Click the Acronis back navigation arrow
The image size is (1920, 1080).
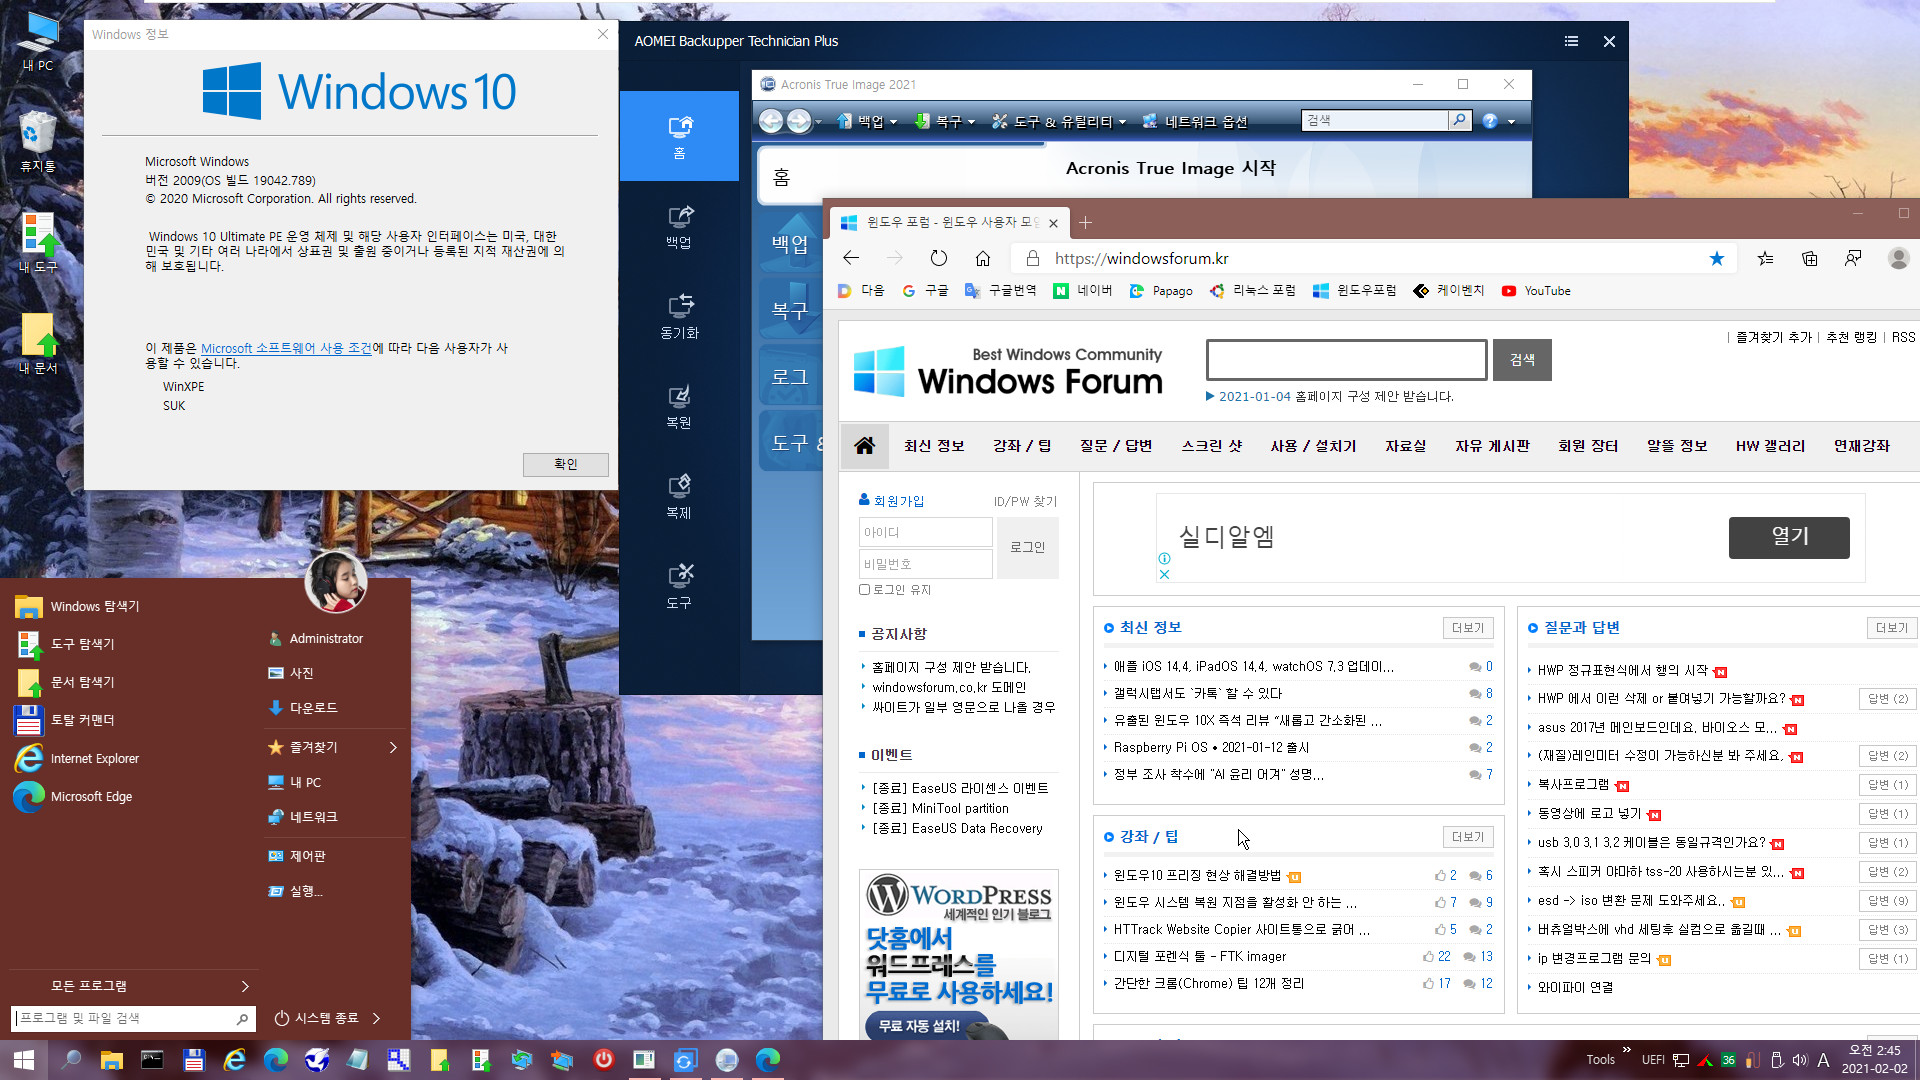coord(771,121)
